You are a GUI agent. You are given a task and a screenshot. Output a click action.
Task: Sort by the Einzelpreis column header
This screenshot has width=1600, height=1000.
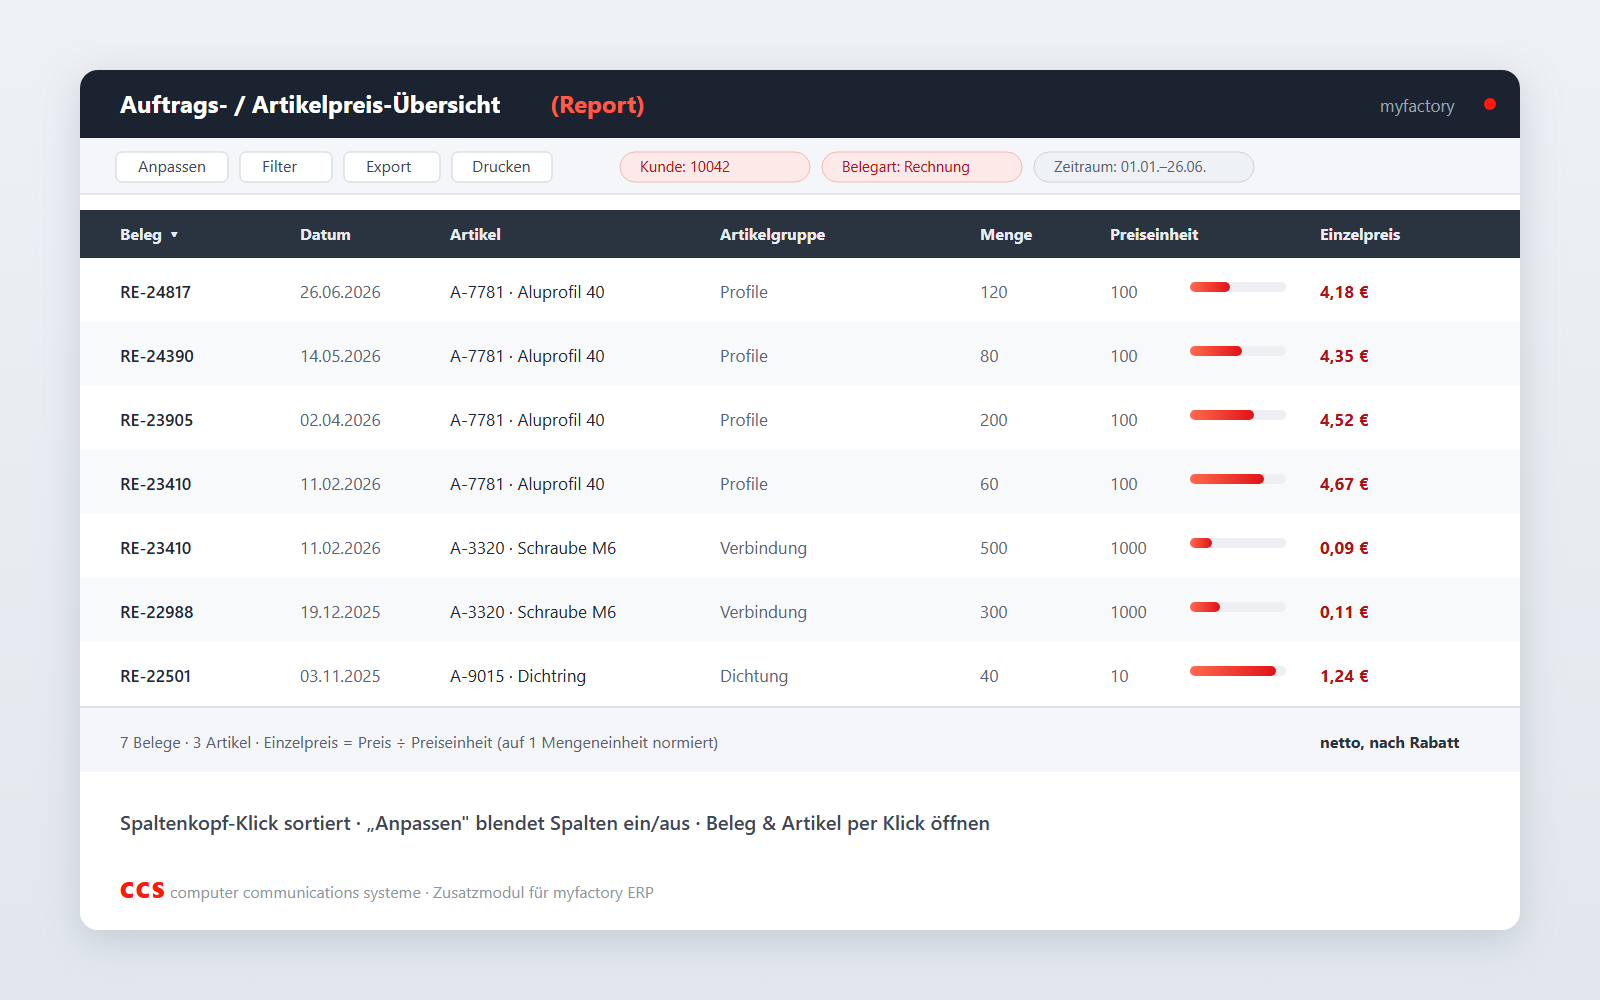[x=1360, y=235]
